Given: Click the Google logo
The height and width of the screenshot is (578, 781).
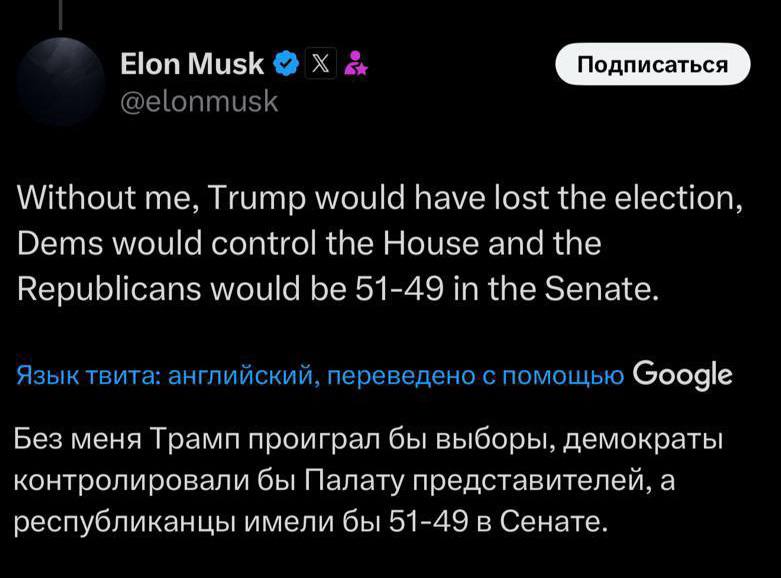Looking at the screenshot, I should tap(683, 375).
